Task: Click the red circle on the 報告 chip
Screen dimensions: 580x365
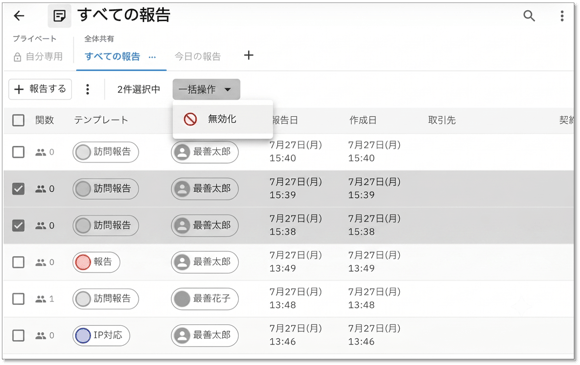Action: click(x=83, y=262)
